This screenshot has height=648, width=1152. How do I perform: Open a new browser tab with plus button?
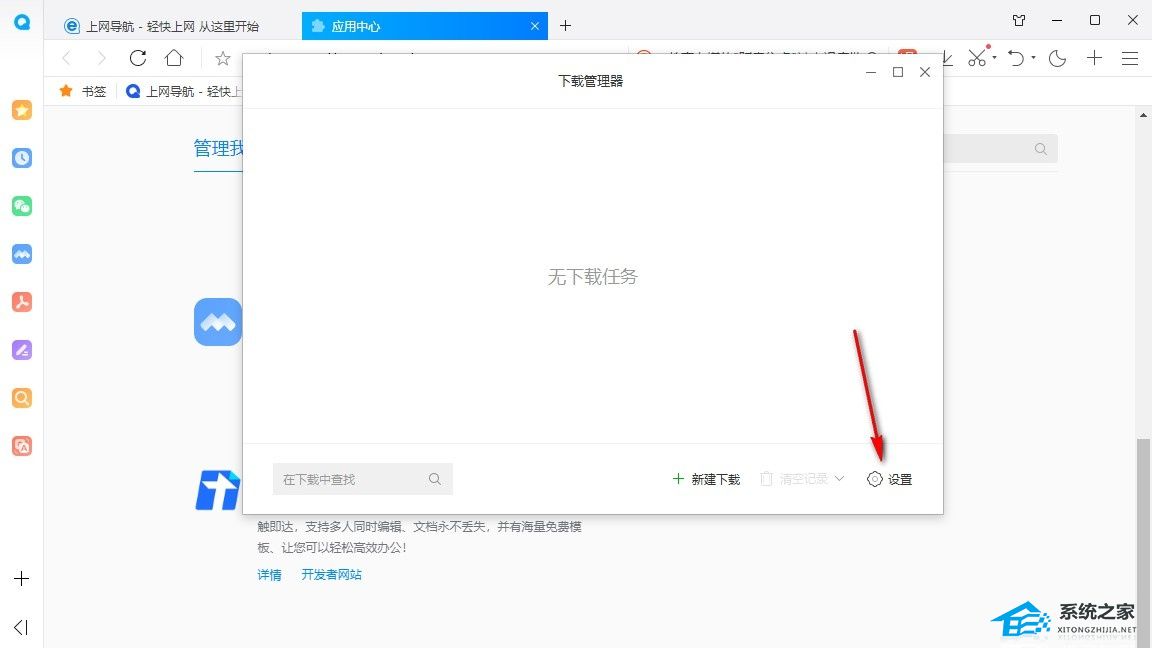[565, 26]
